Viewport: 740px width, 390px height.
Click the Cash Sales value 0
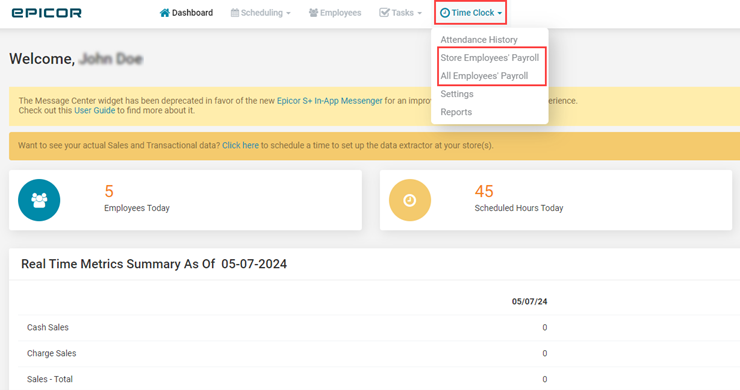click(545, 327)
